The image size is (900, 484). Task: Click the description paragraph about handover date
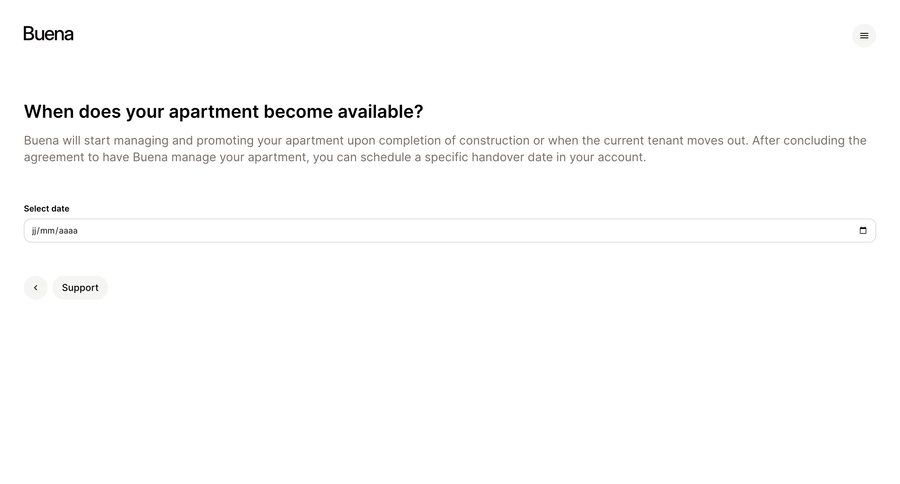tap(445, 149)
